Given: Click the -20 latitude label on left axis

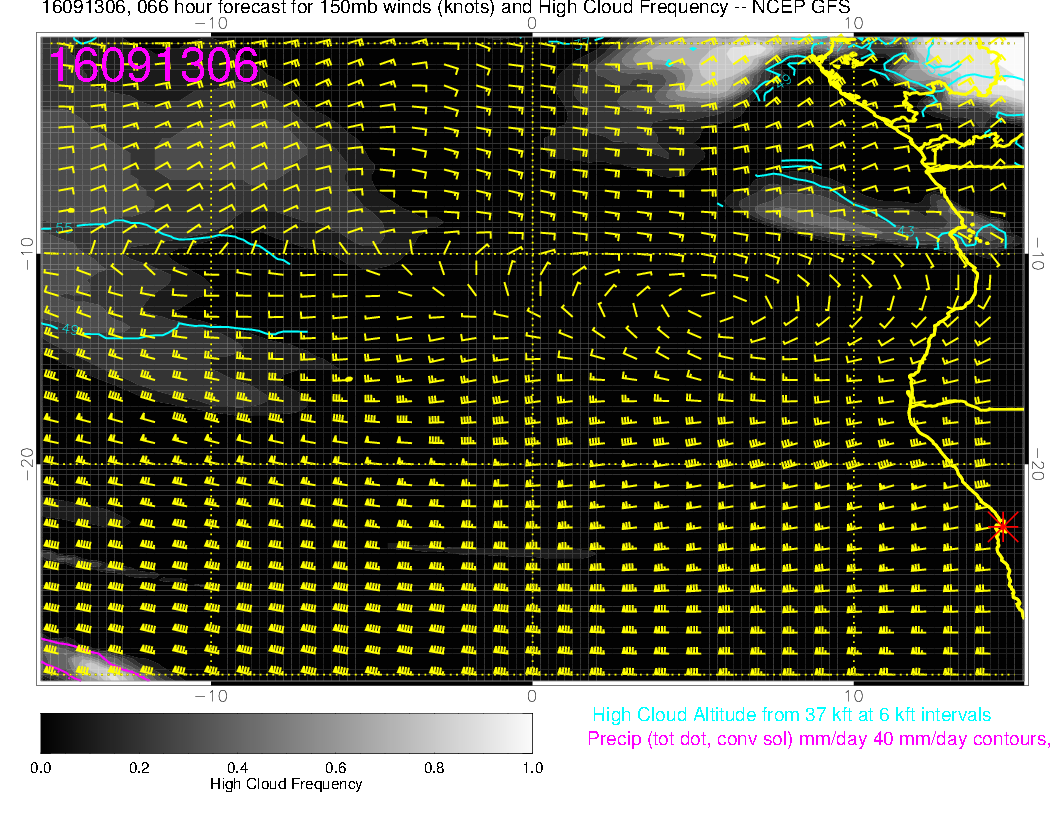Looking at the screenshot, I should [x=28, y=457].
